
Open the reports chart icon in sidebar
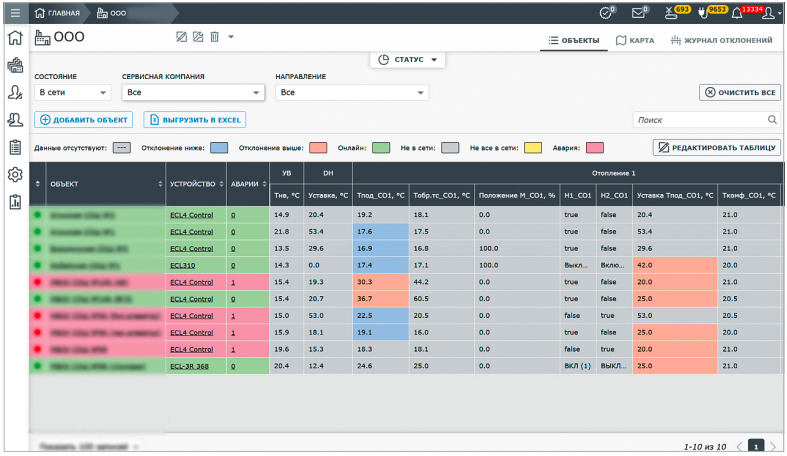15,202
